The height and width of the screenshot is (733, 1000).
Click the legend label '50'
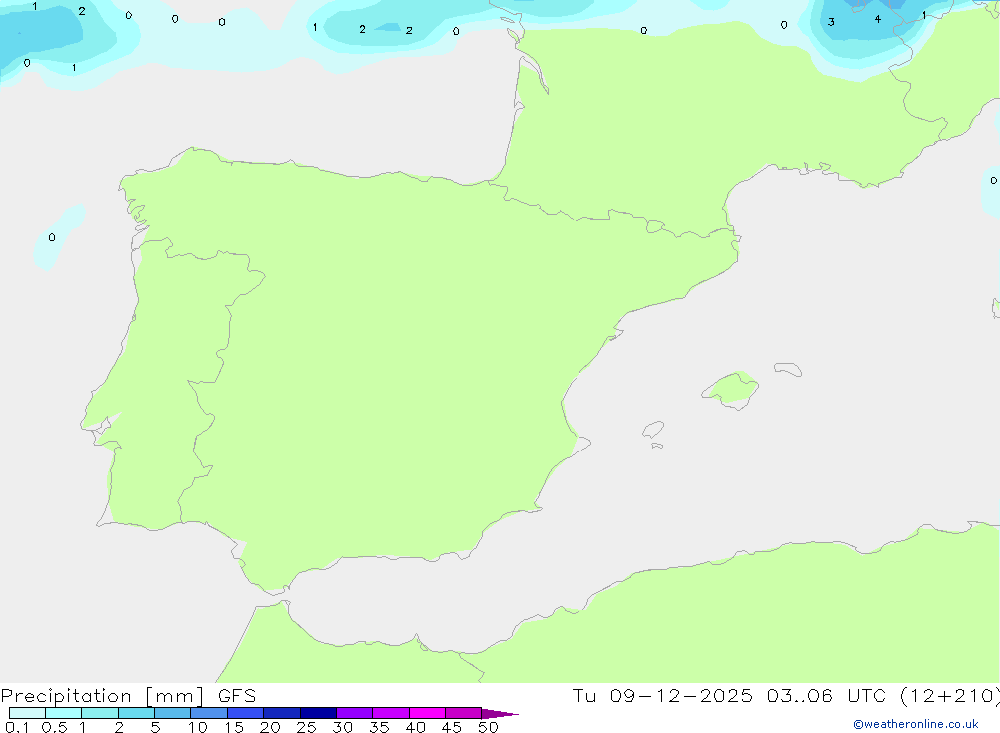(x=488, y=727)
